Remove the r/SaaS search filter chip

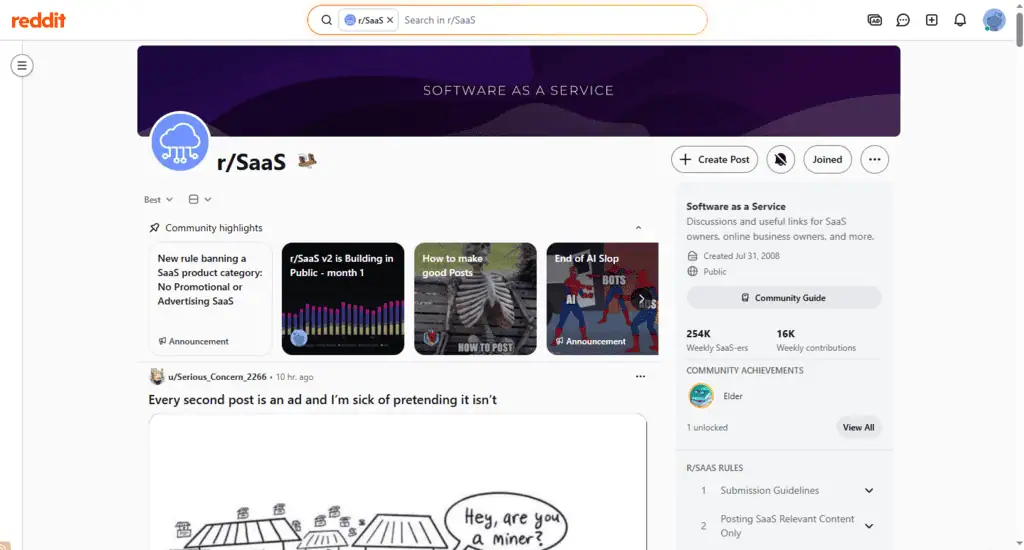390,20
